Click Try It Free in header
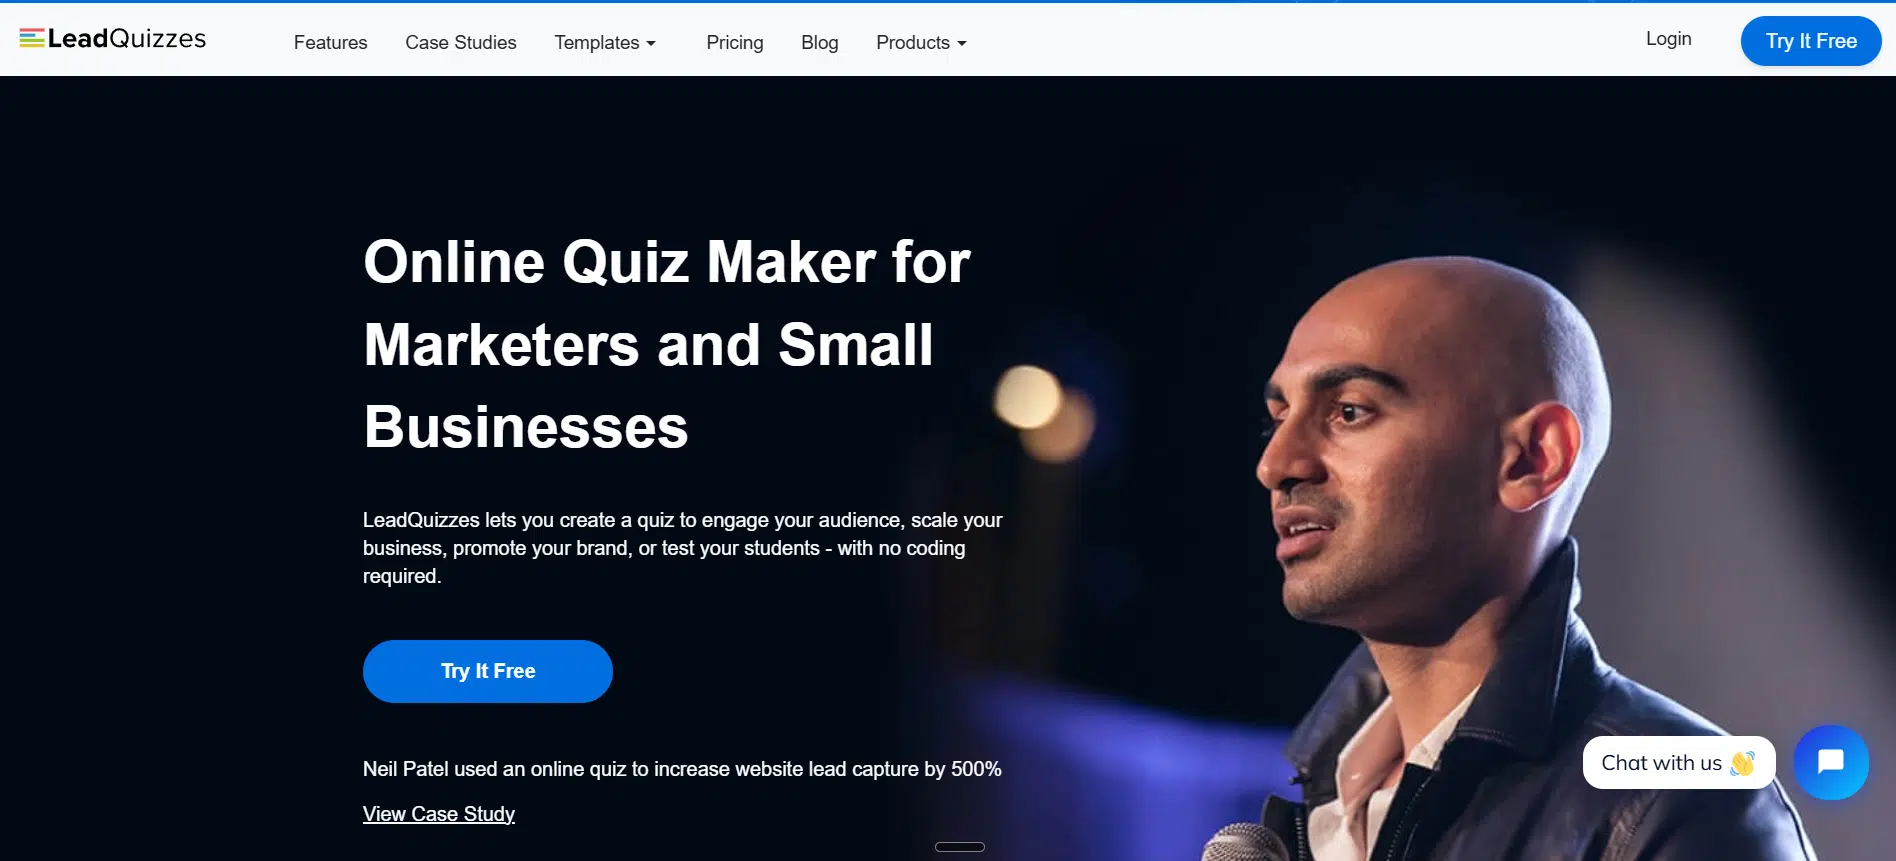The height and width of the screenshot is (861, 1896). (1811, 41)
